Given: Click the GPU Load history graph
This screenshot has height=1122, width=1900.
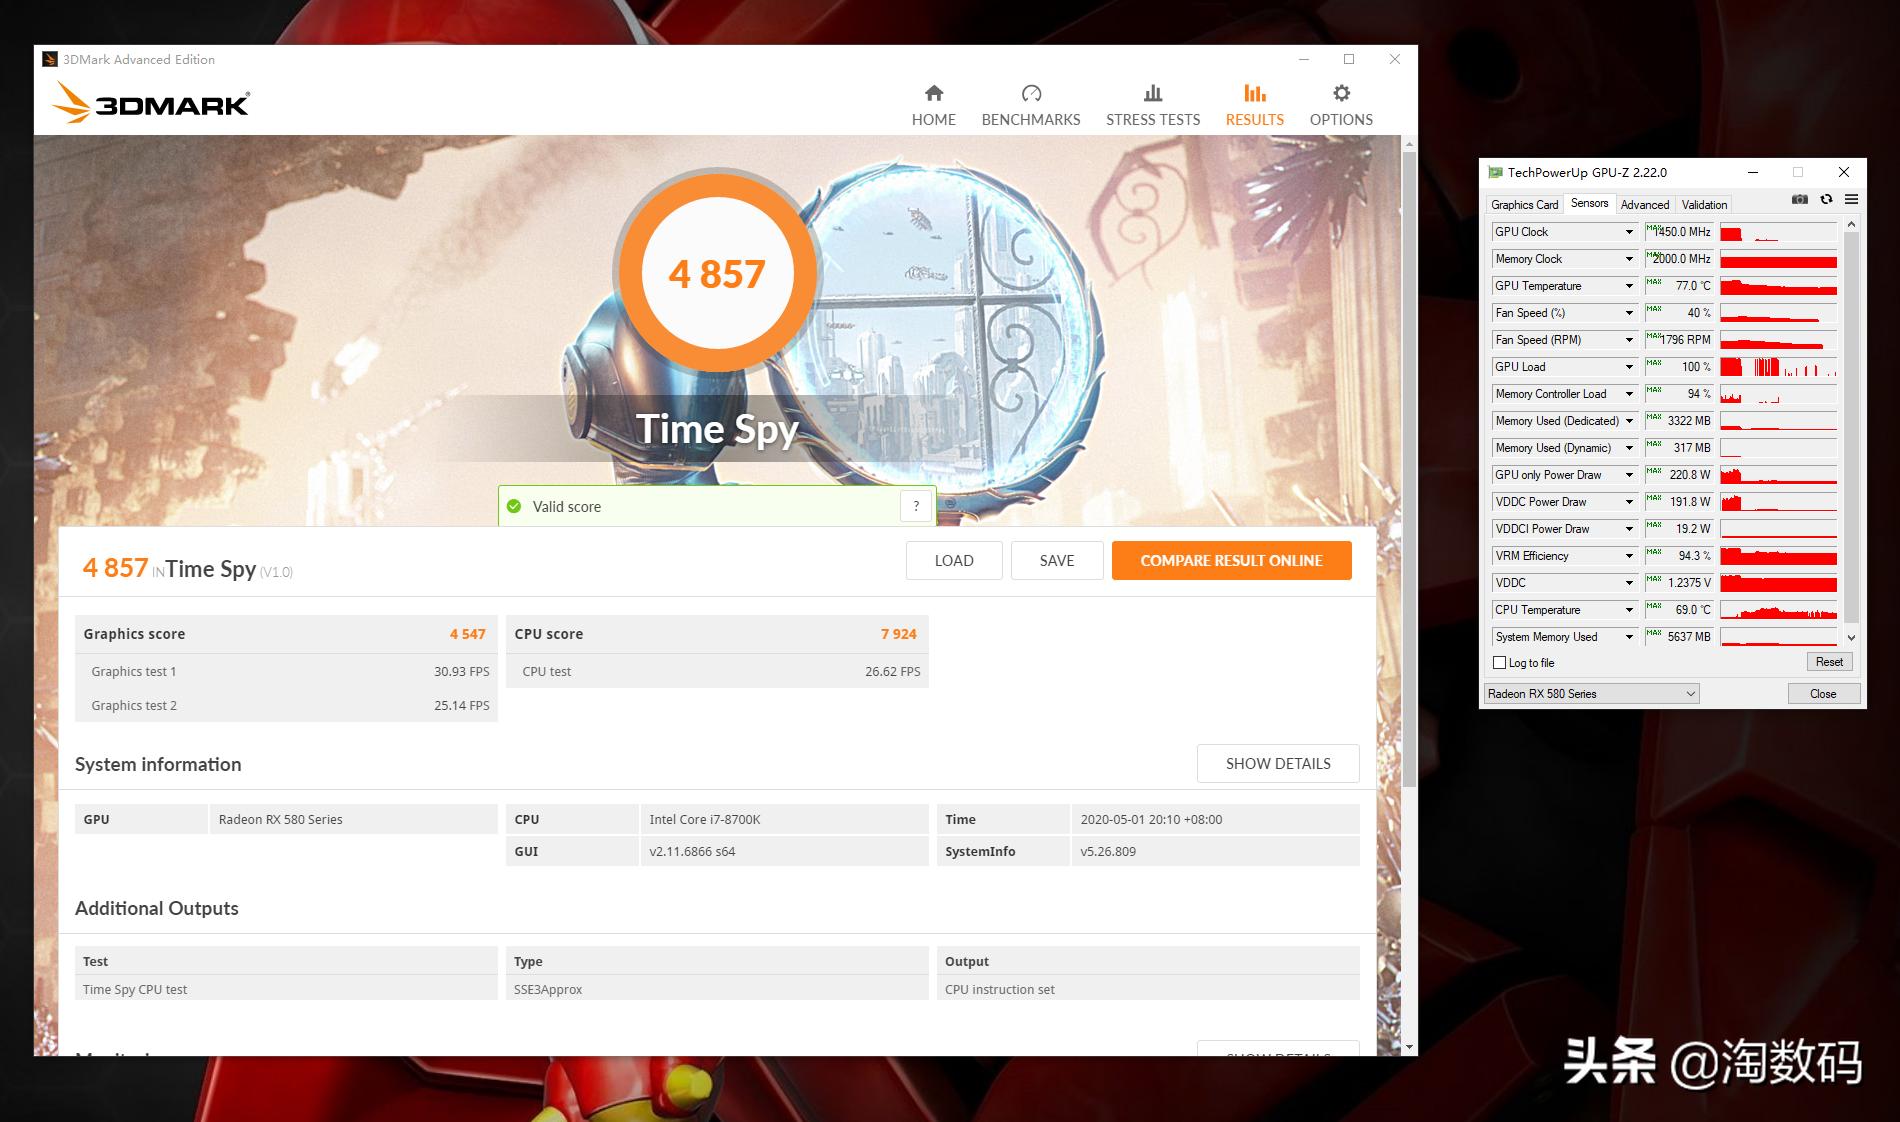Looking at the screenshot, I should coord(1778,367).
